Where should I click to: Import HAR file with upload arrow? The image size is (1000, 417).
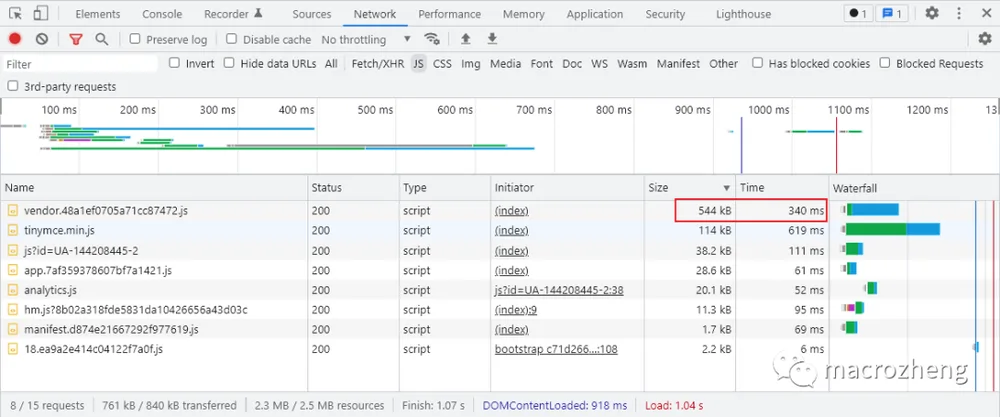466,39
